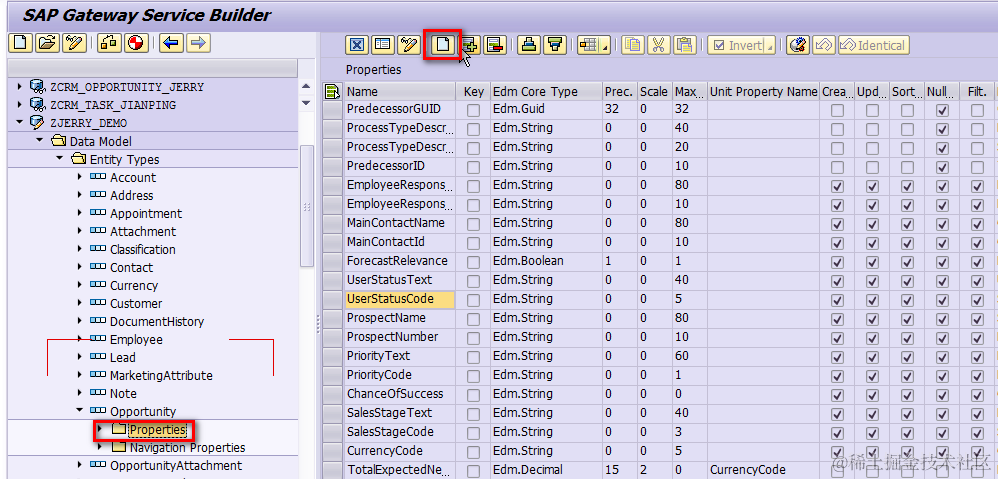
Task: Sort descending using the inverted pyramid icon
Action: pos(556,45)
